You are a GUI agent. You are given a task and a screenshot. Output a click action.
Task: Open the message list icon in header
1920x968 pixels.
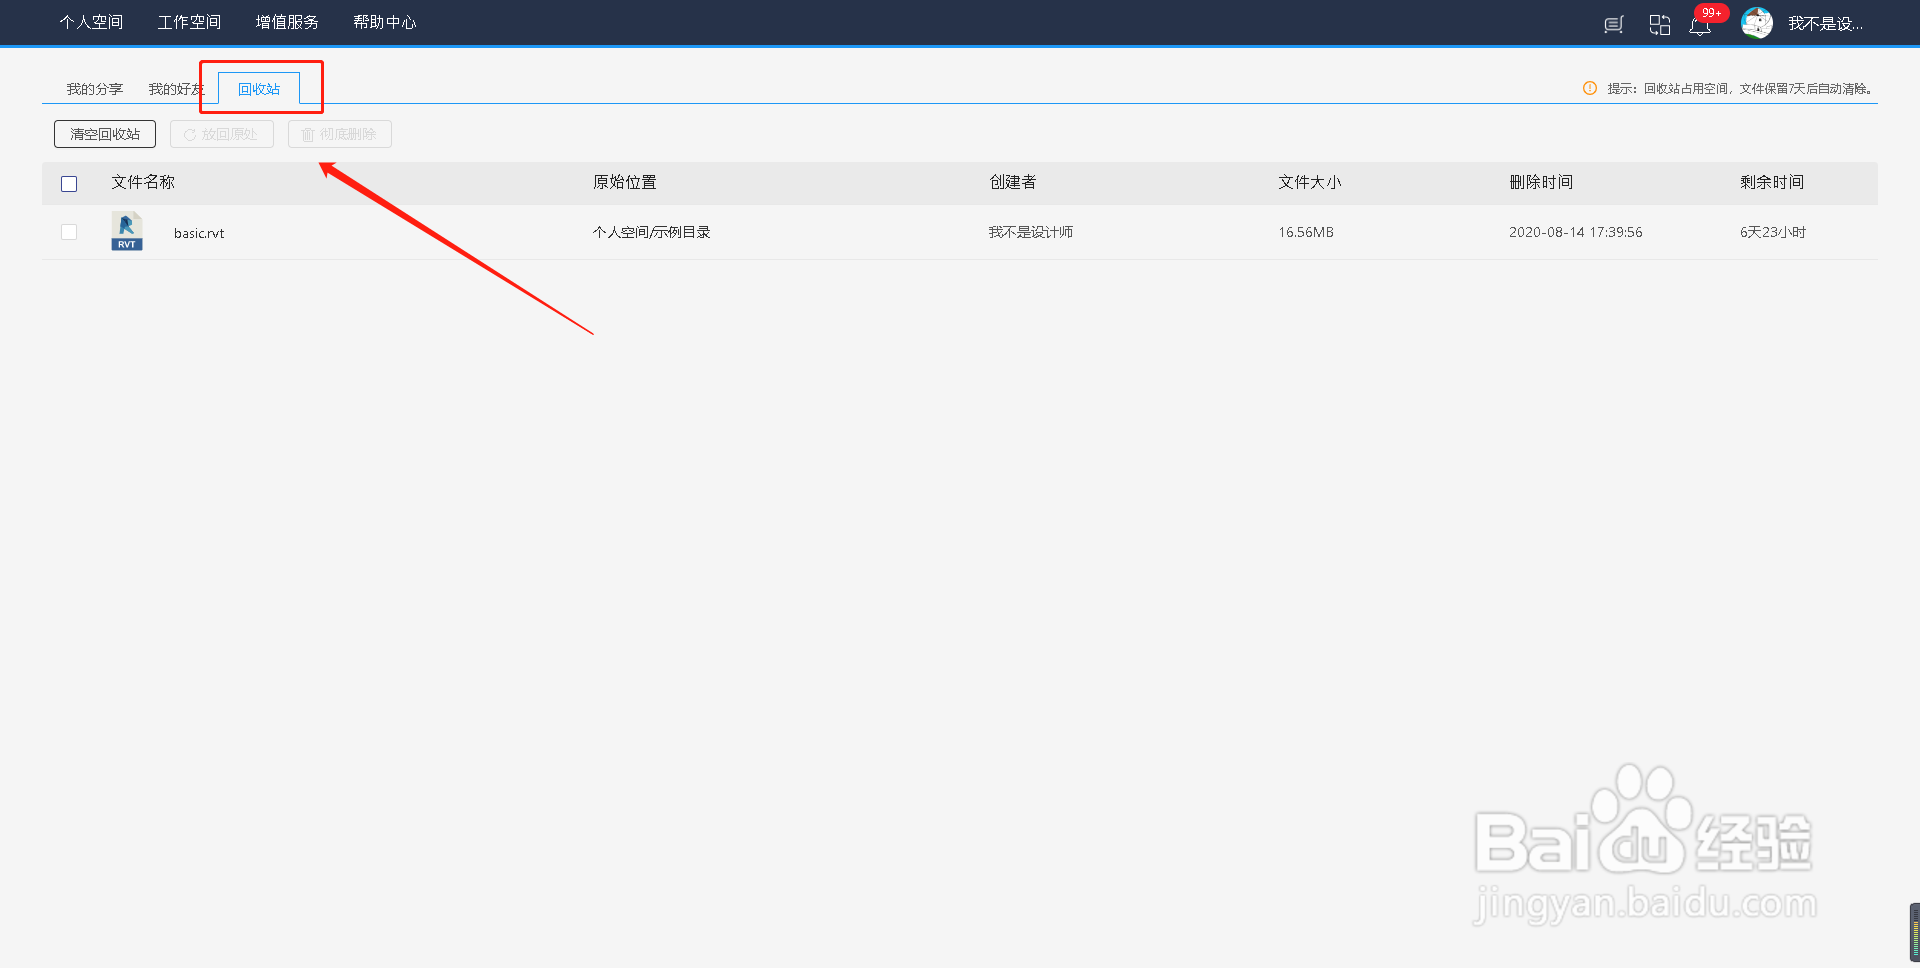[1613, 25]
